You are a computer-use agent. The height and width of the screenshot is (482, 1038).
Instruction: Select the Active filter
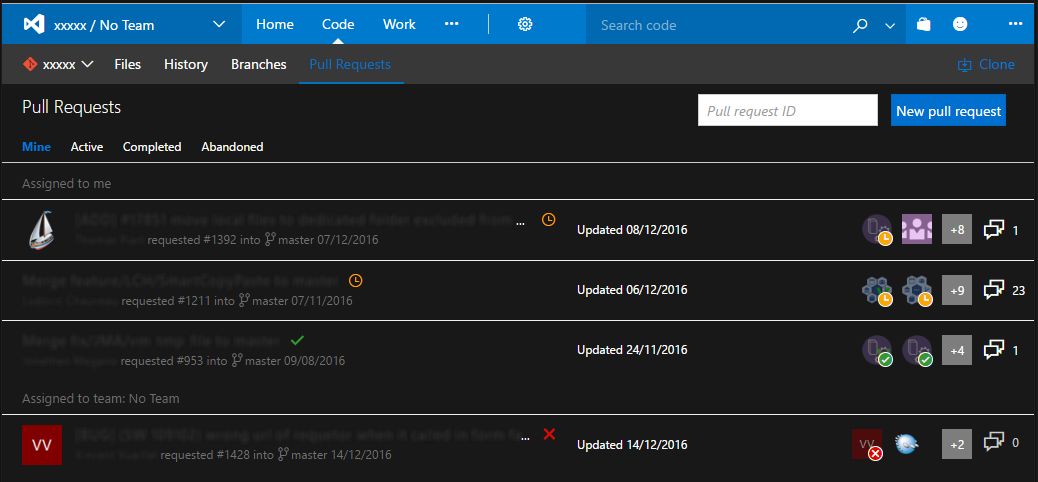(x=87, y=146)
